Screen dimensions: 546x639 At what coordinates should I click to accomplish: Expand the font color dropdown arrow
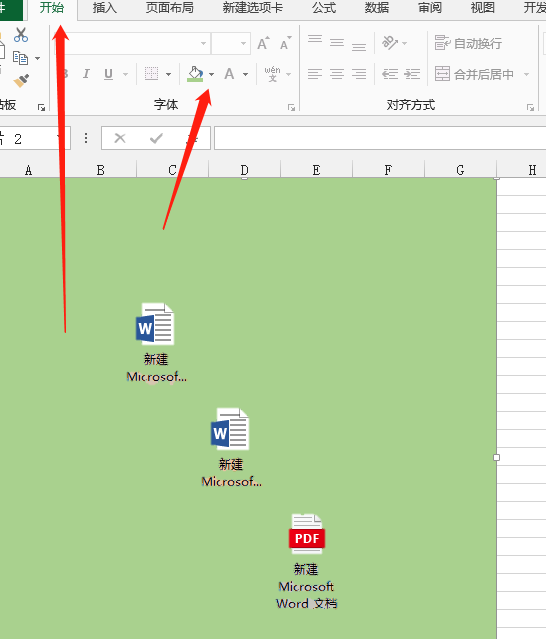(x=246, y=75)
